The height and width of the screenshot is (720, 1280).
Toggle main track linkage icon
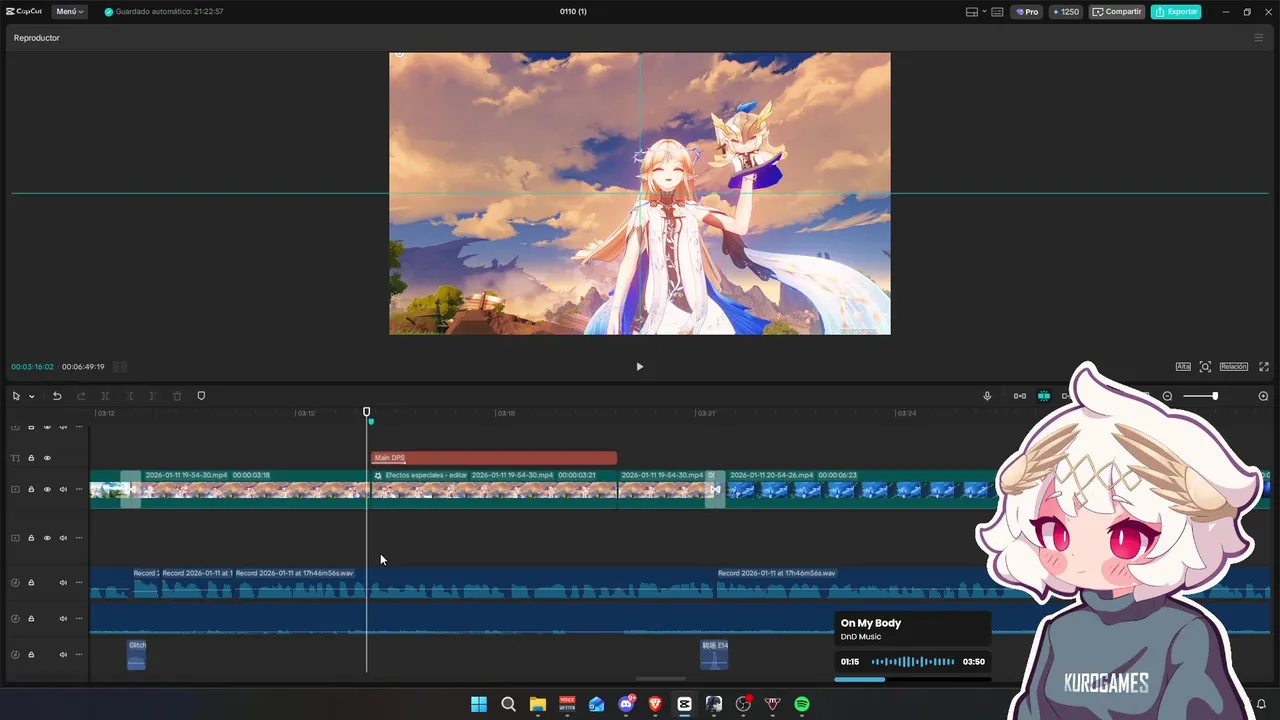click(1019, 396)
